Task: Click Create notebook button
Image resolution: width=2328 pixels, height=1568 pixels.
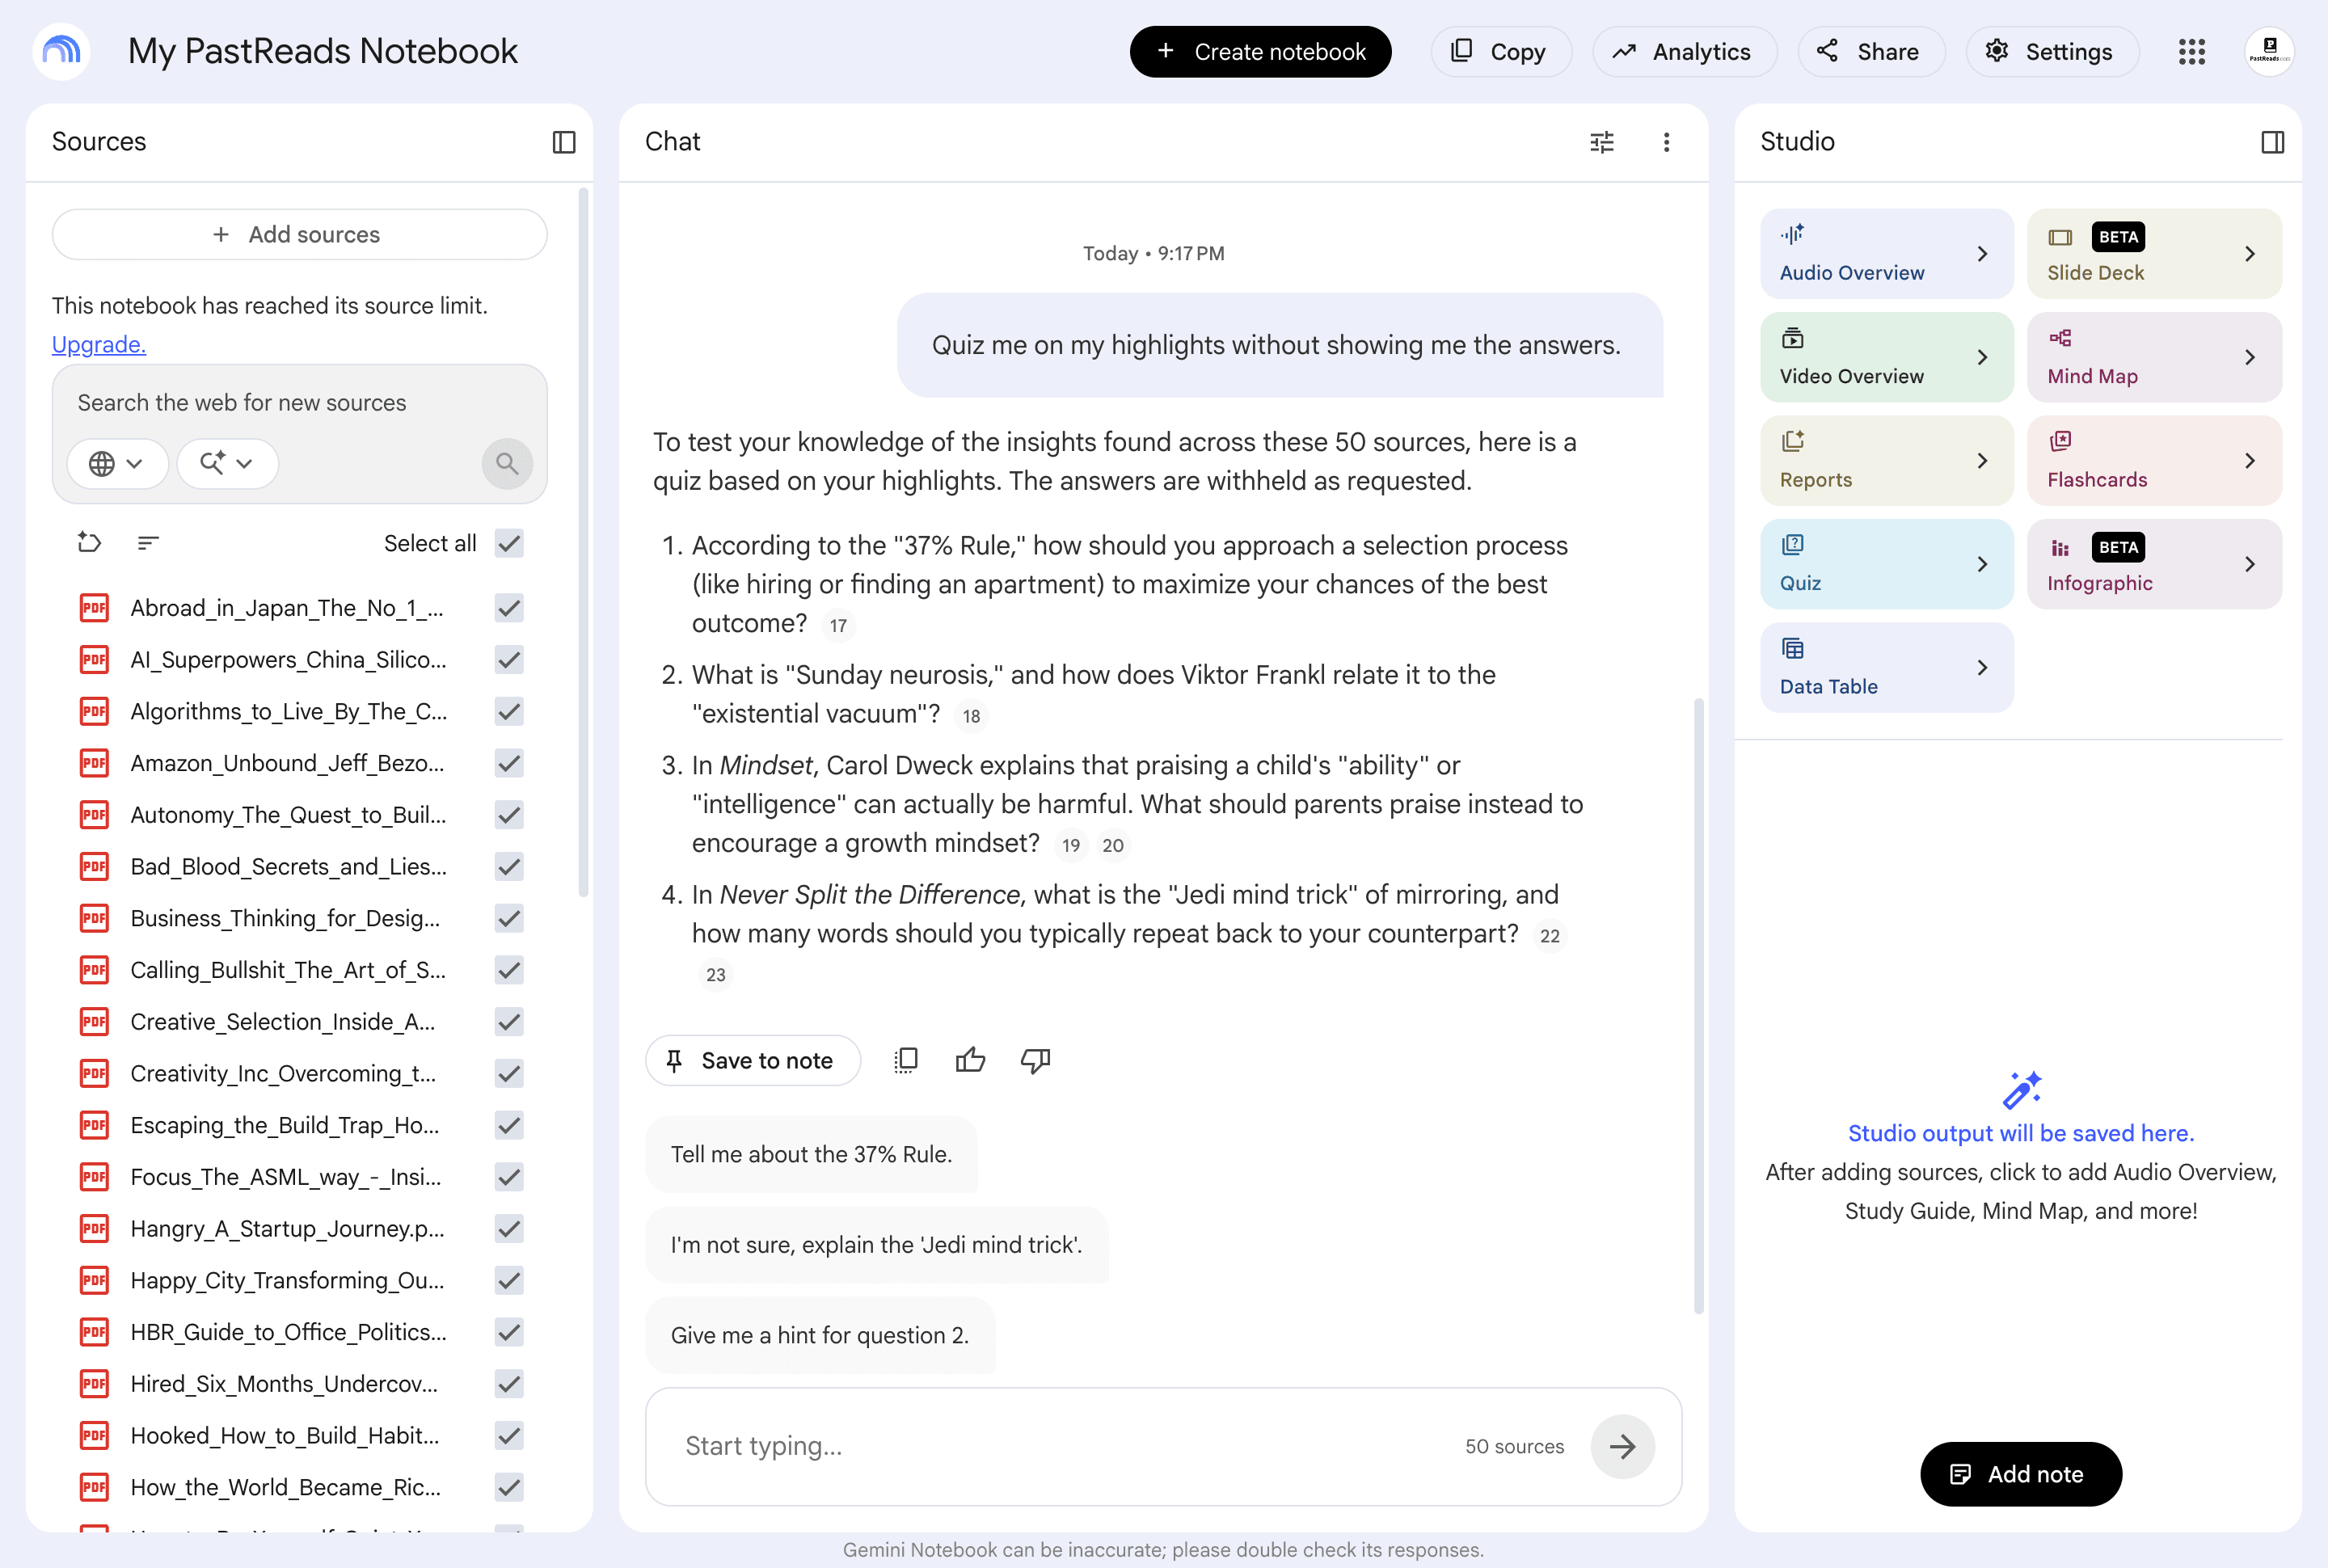Action: tap(1260, 51)
